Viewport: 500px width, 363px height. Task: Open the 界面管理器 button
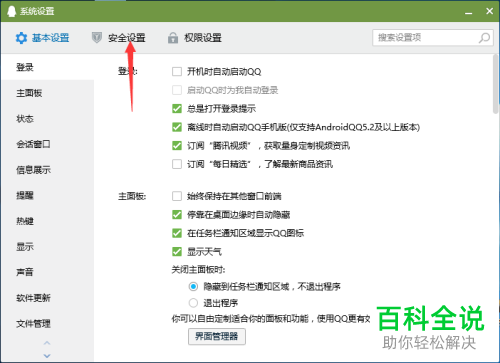click(x=217, y=336)
